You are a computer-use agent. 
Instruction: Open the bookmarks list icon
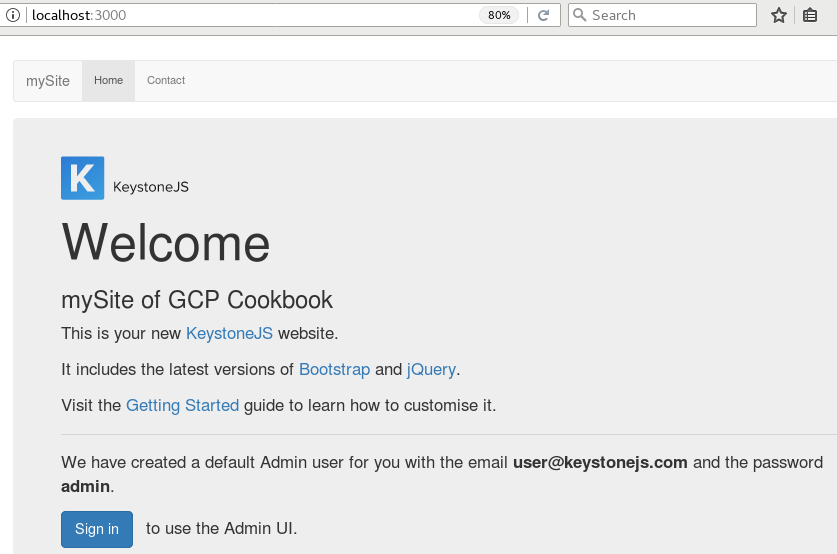(x=810, y=15)
